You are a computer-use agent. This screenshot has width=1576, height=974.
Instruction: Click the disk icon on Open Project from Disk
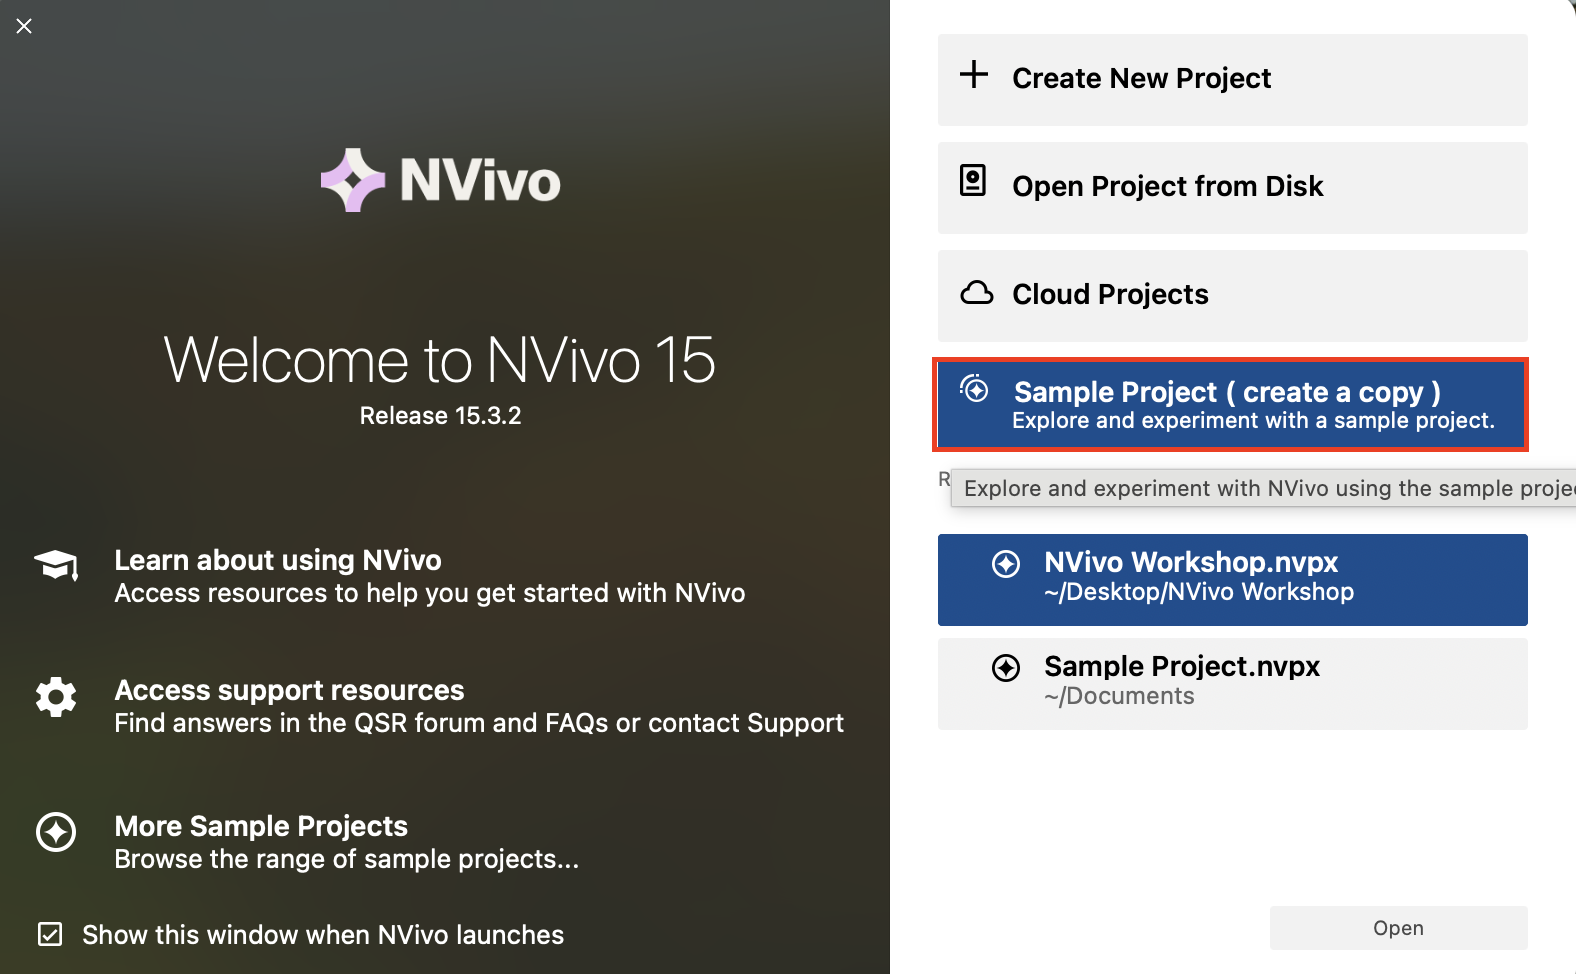pos(973,180)
